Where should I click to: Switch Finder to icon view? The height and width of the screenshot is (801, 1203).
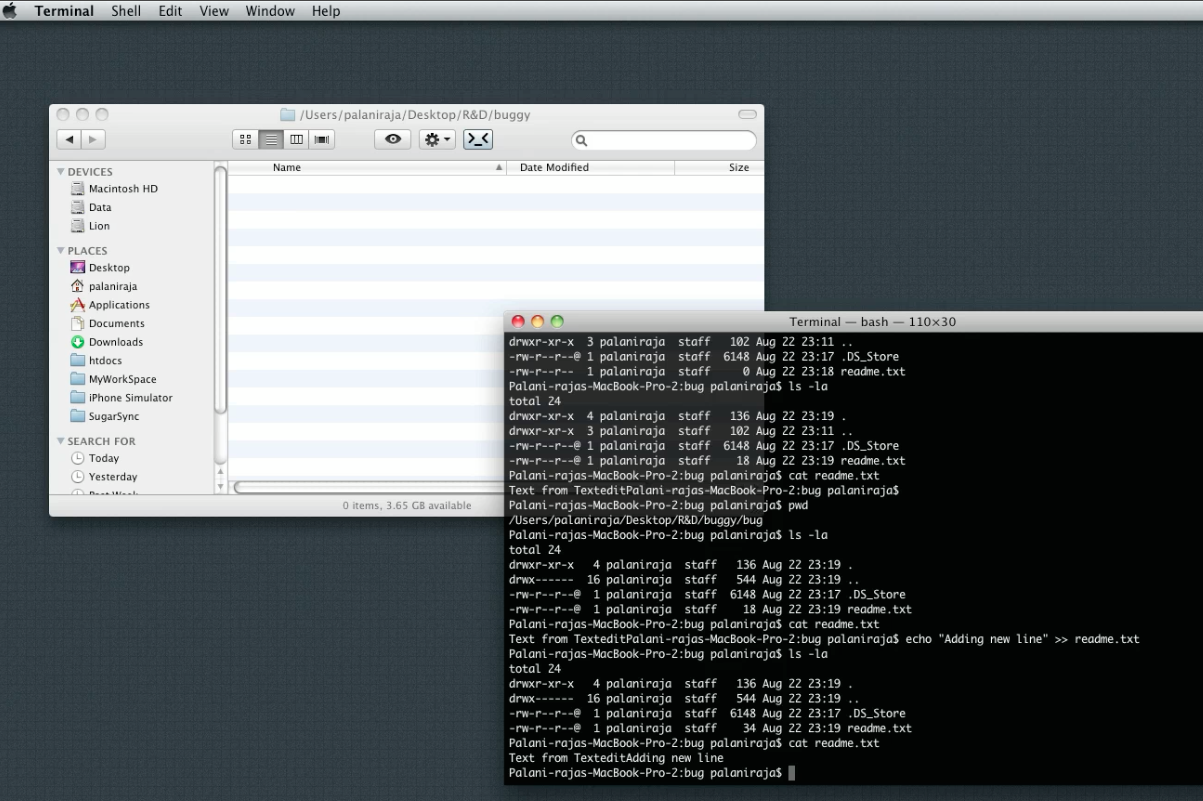point(245,141)
